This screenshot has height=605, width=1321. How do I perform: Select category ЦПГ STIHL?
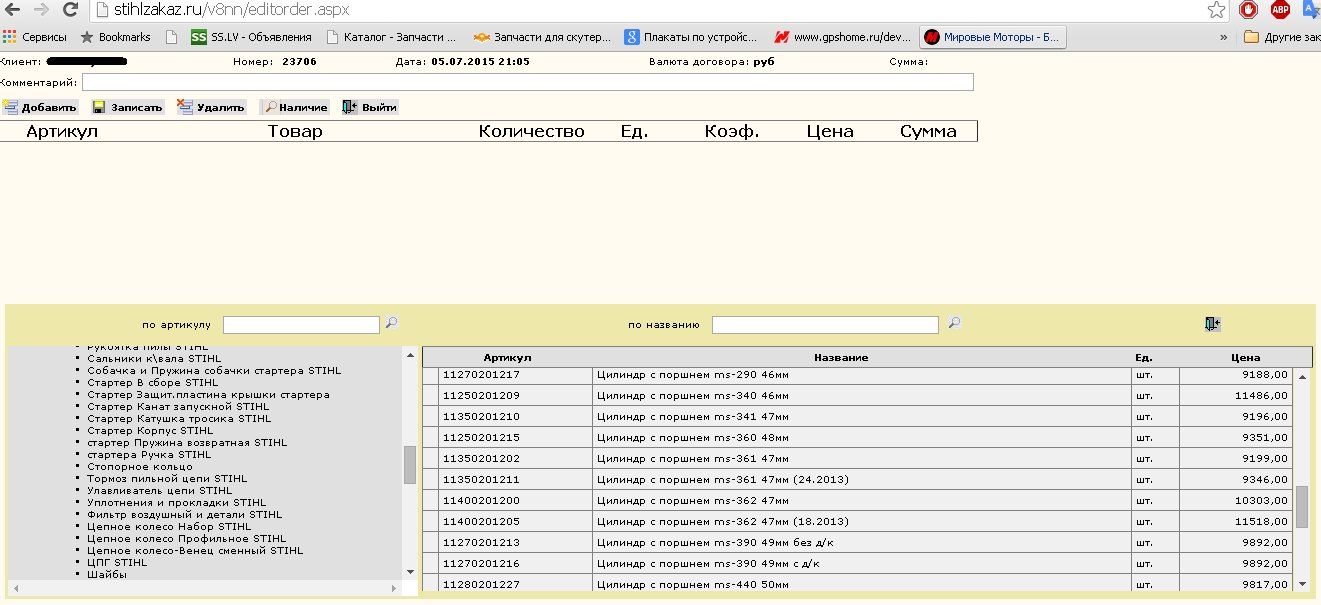pyautogui.click(x=118, y=562)
